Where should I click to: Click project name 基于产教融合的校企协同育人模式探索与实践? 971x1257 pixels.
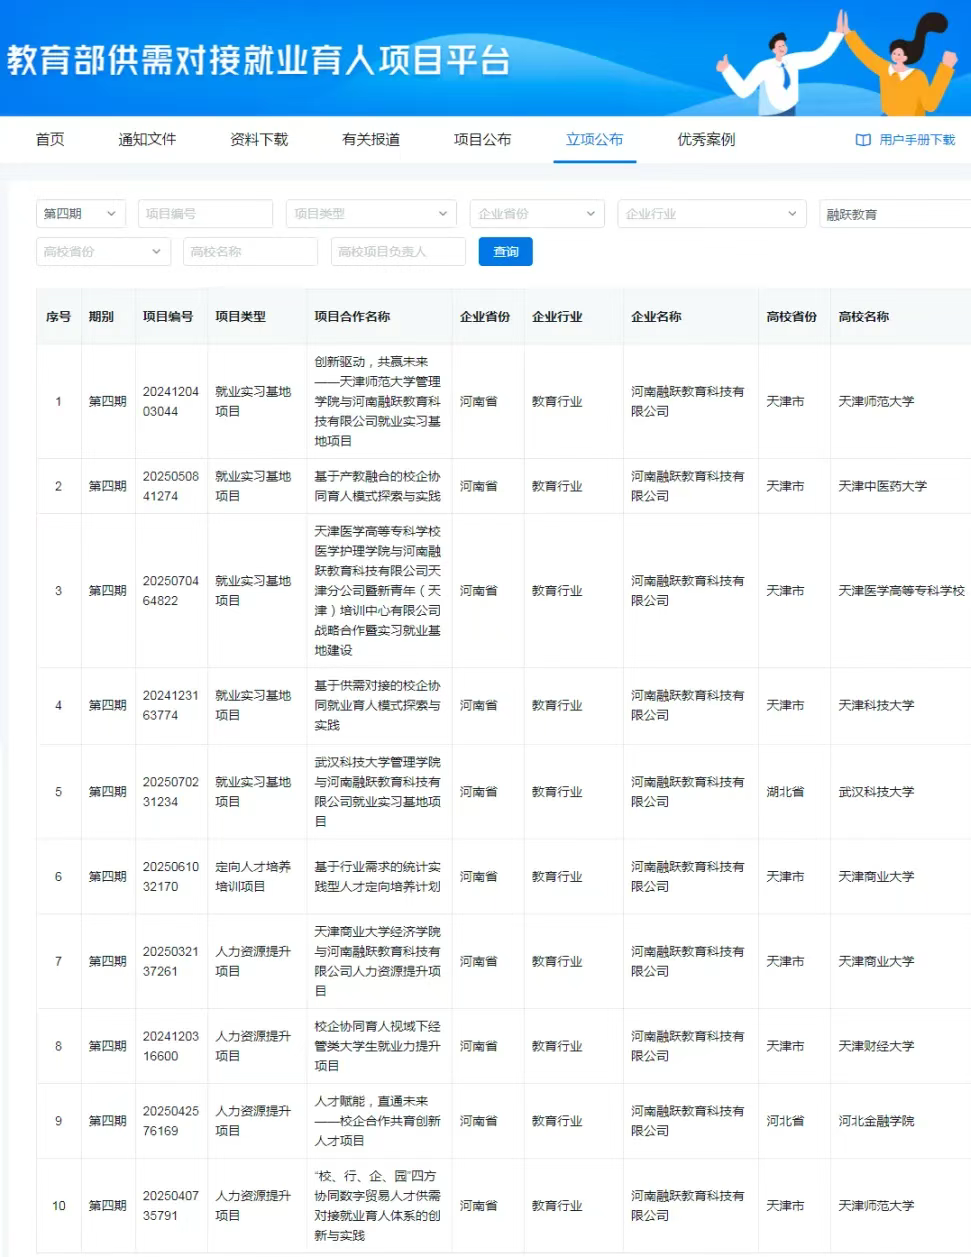click(377, 486)
